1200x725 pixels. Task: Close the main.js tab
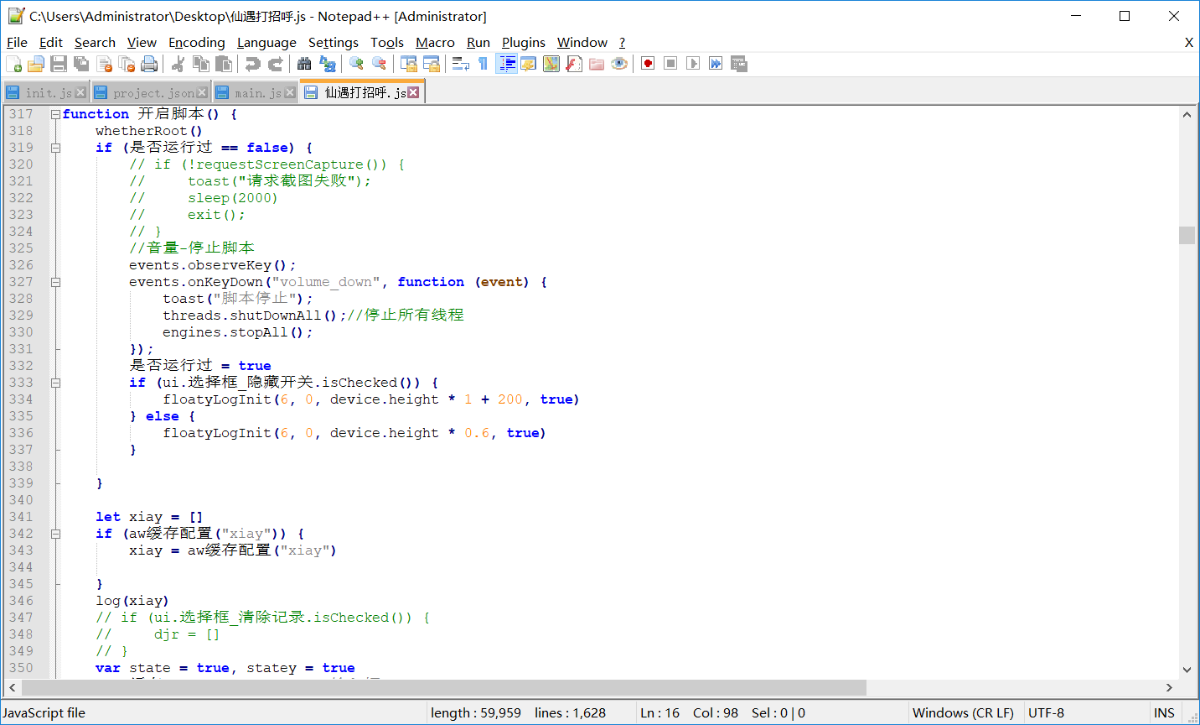[290, 93]
